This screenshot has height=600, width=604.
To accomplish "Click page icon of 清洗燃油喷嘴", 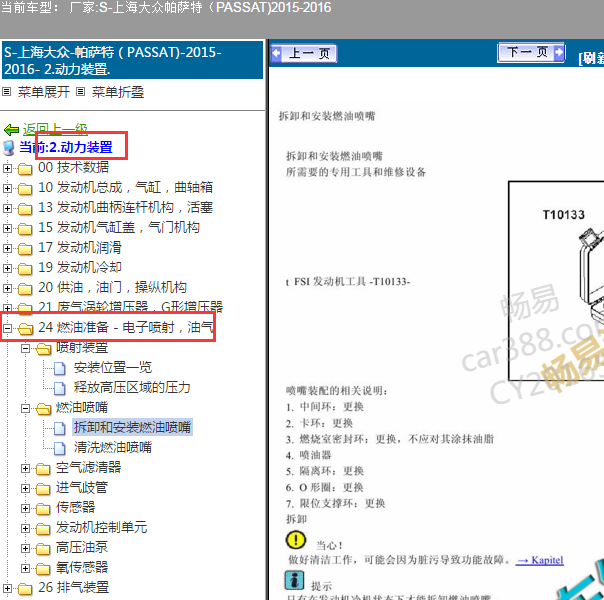I will tap(60, 448).
